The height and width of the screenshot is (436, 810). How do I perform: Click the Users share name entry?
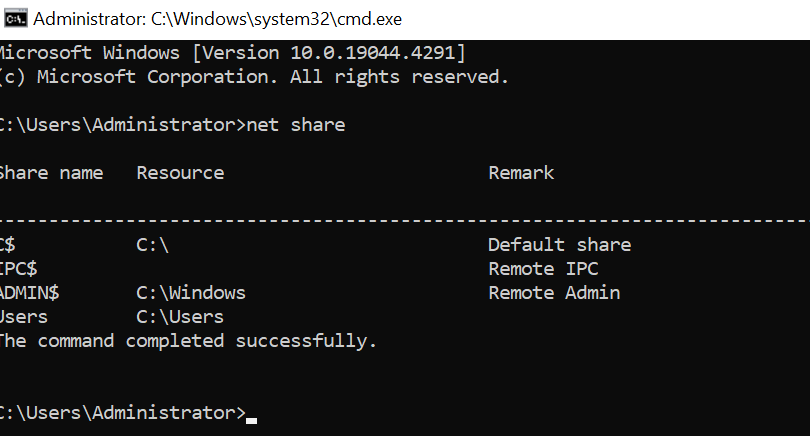[24, 317]
